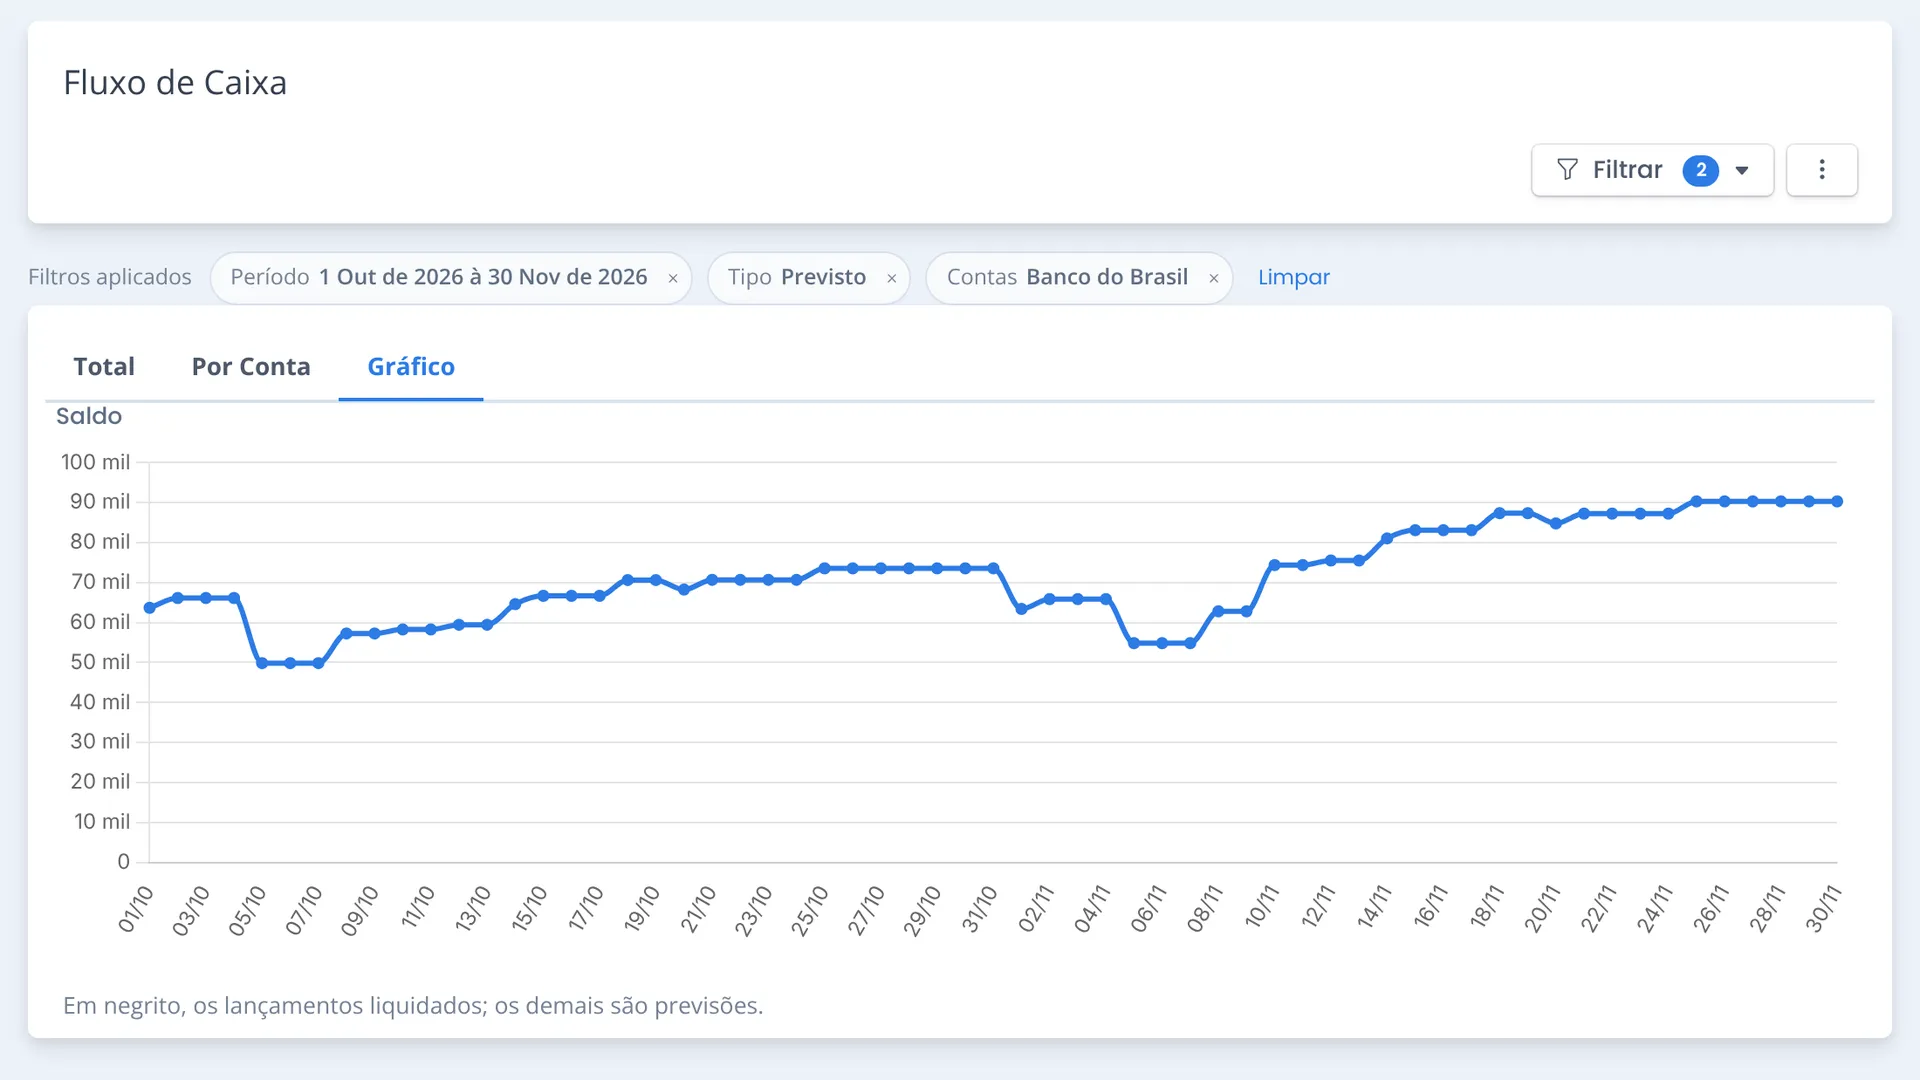1920x1080 pixels.
Task: Remove the Contas Banco do Brasil chip
Action: click(x=1213, y=279)
